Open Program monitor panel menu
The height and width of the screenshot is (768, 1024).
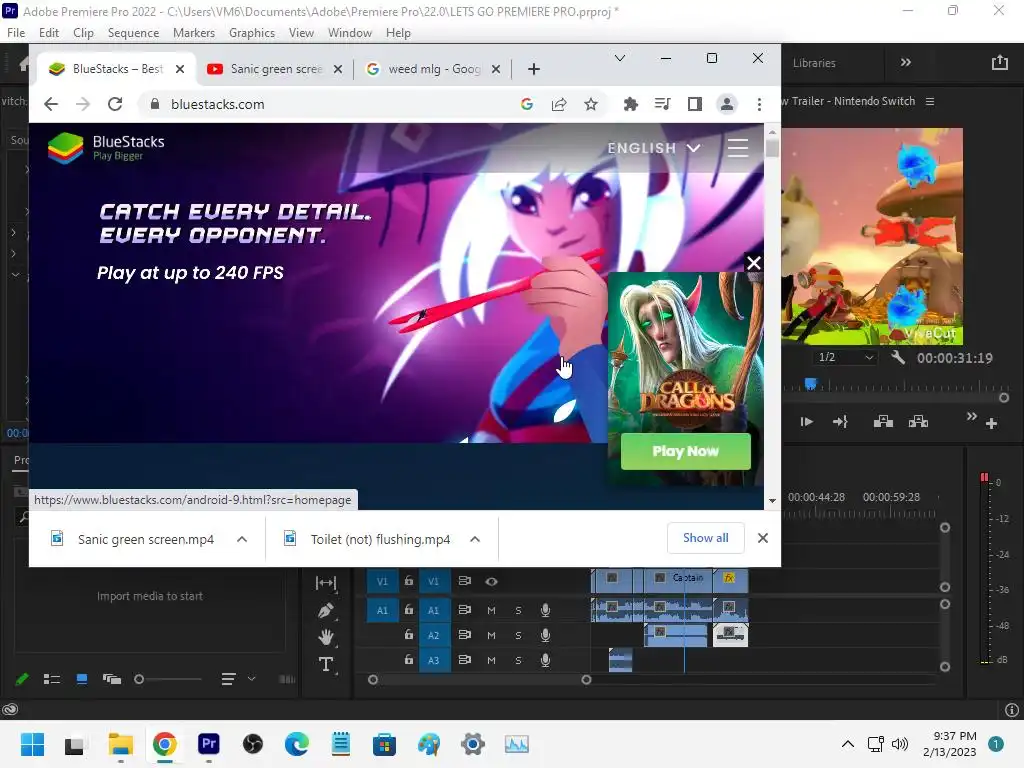click(x=930, y=102)
